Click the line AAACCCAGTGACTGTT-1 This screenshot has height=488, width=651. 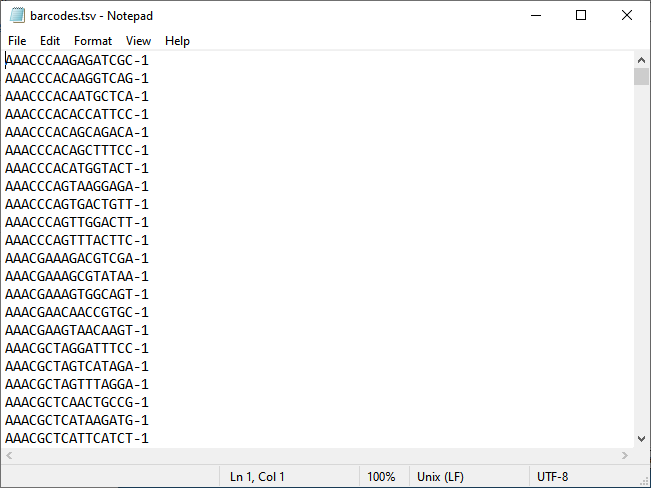tap(77, 204)
